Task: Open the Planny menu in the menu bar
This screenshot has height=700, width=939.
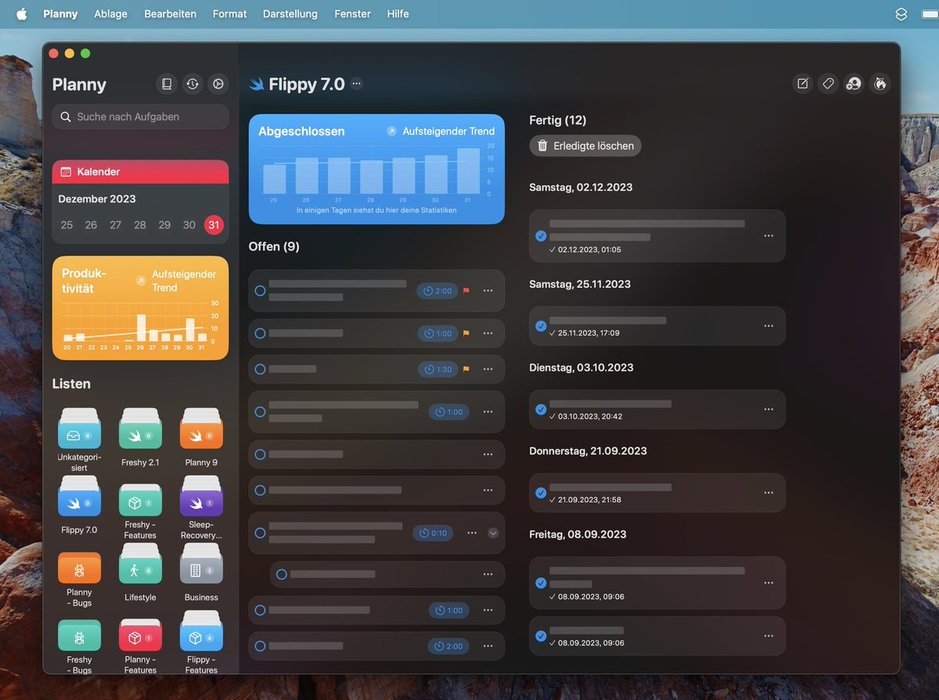Action: tap(60, 14)
